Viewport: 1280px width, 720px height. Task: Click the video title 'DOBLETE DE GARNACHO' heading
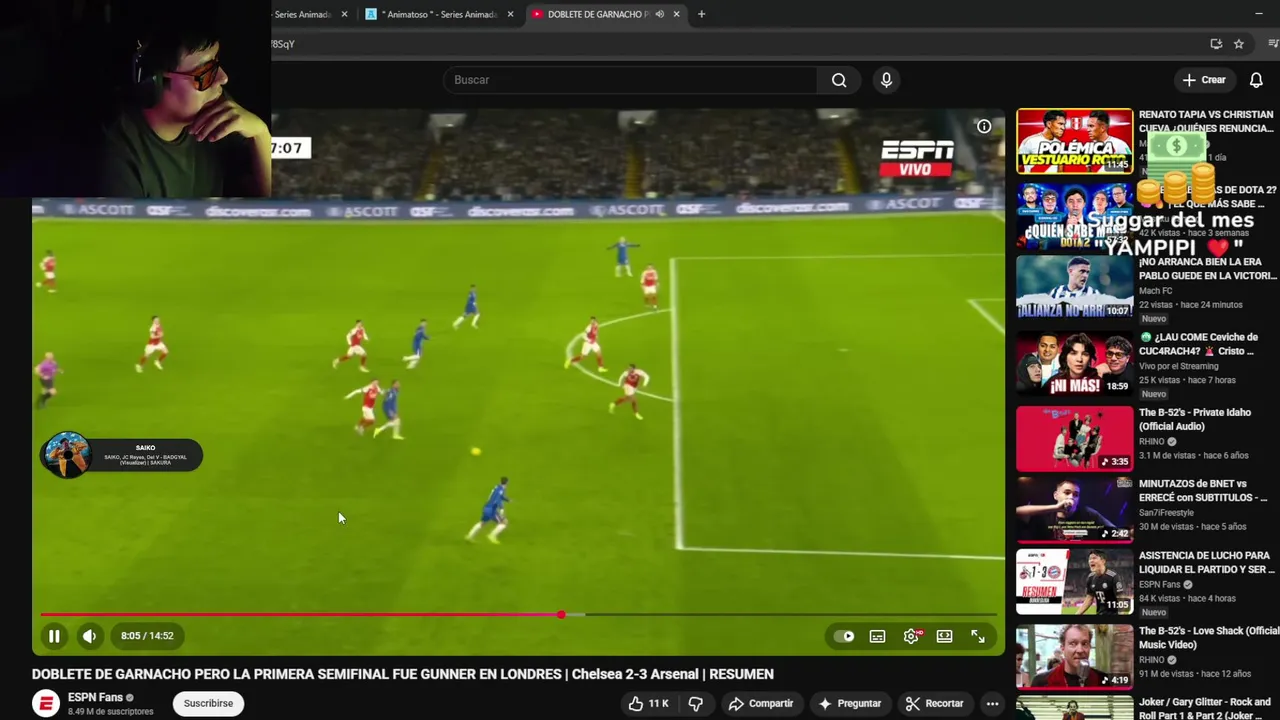(x=402, y=674)
